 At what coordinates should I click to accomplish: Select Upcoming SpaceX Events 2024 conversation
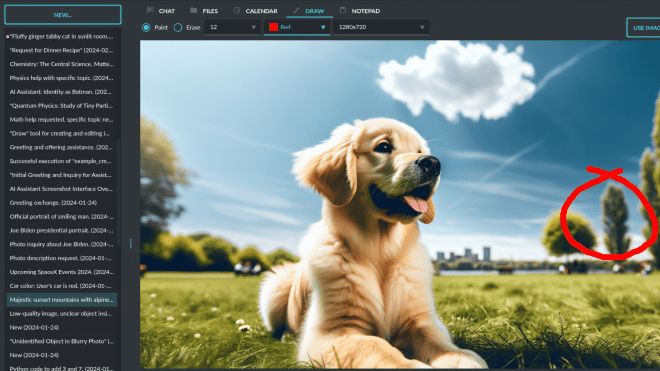[x=61, y=272]
